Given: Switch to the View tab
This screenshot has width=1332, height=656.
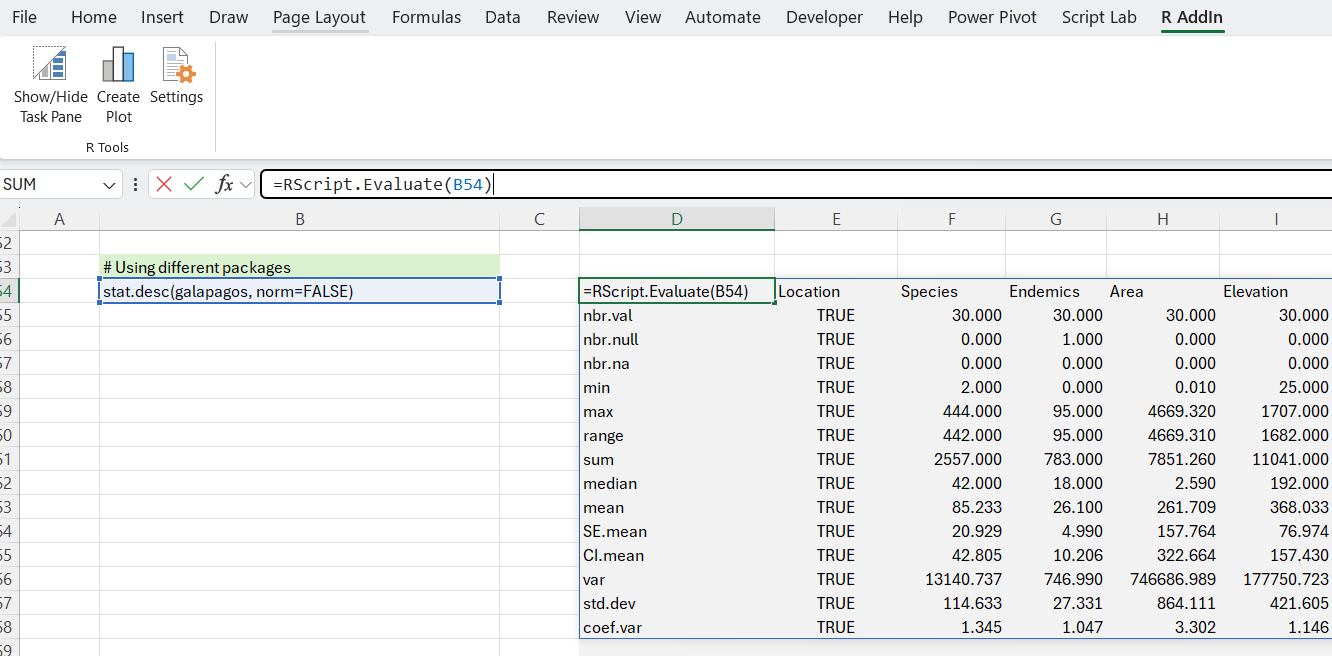Looking at the screenshot, I should [643, 17].
